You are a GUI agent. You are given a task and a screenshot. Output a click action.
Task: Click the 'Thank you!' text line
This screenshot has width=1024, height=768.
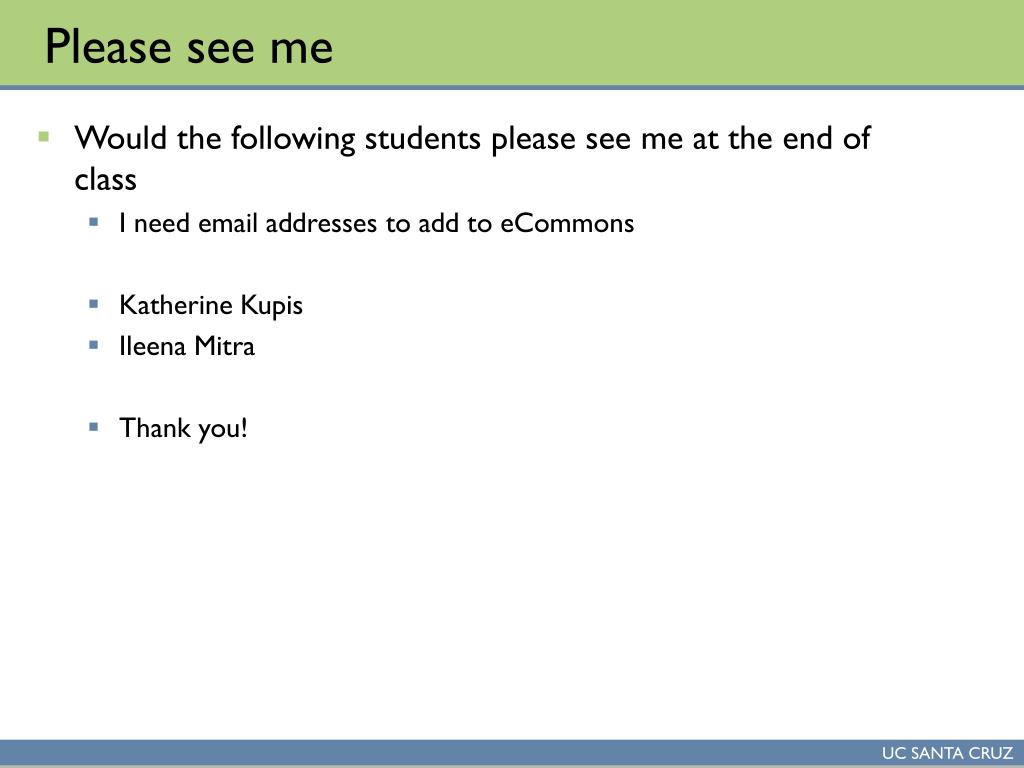184,429
